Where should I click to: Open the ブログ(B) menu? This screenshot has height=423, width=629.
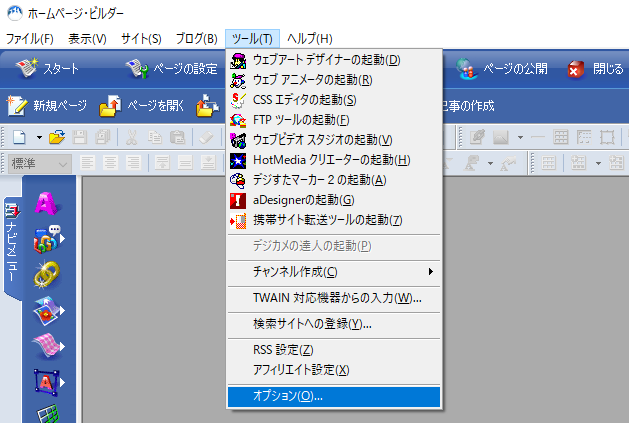coord(197,39)
